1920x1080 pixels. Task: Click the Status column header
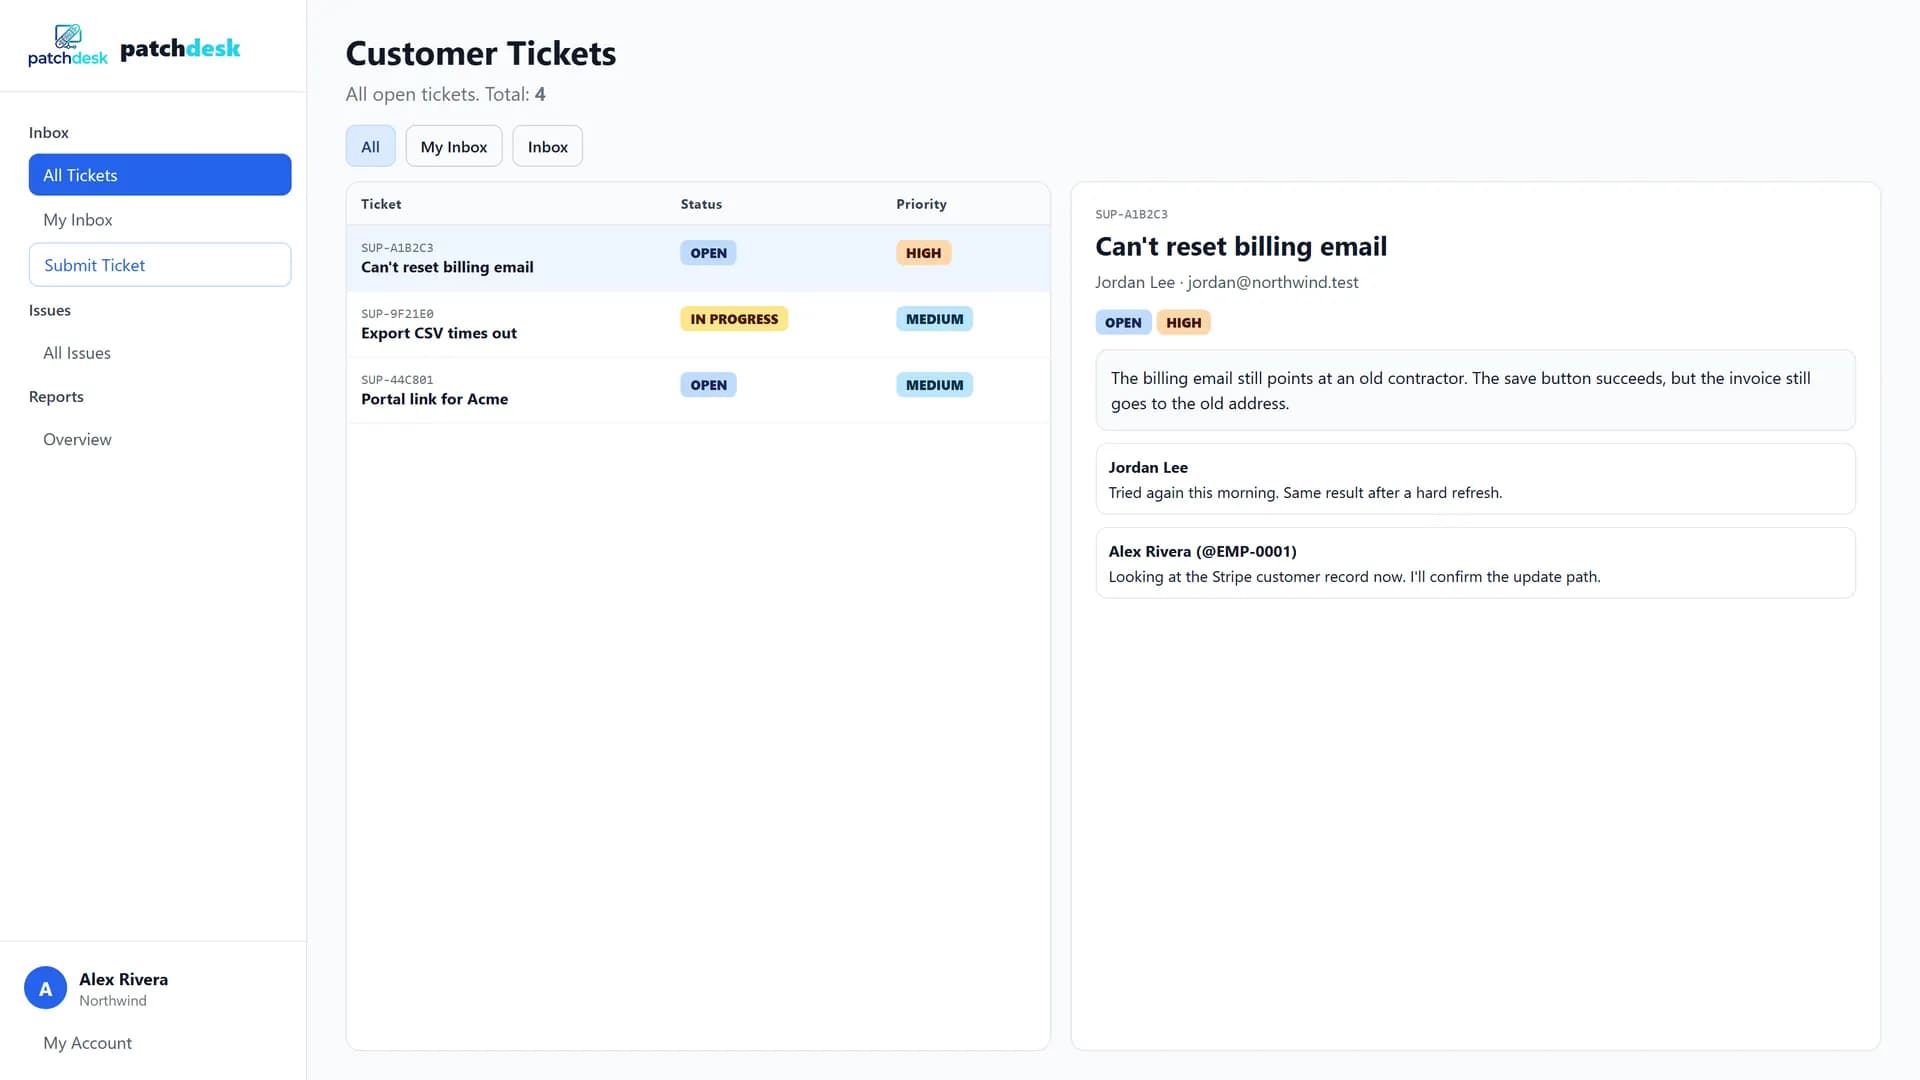point(701,204)
